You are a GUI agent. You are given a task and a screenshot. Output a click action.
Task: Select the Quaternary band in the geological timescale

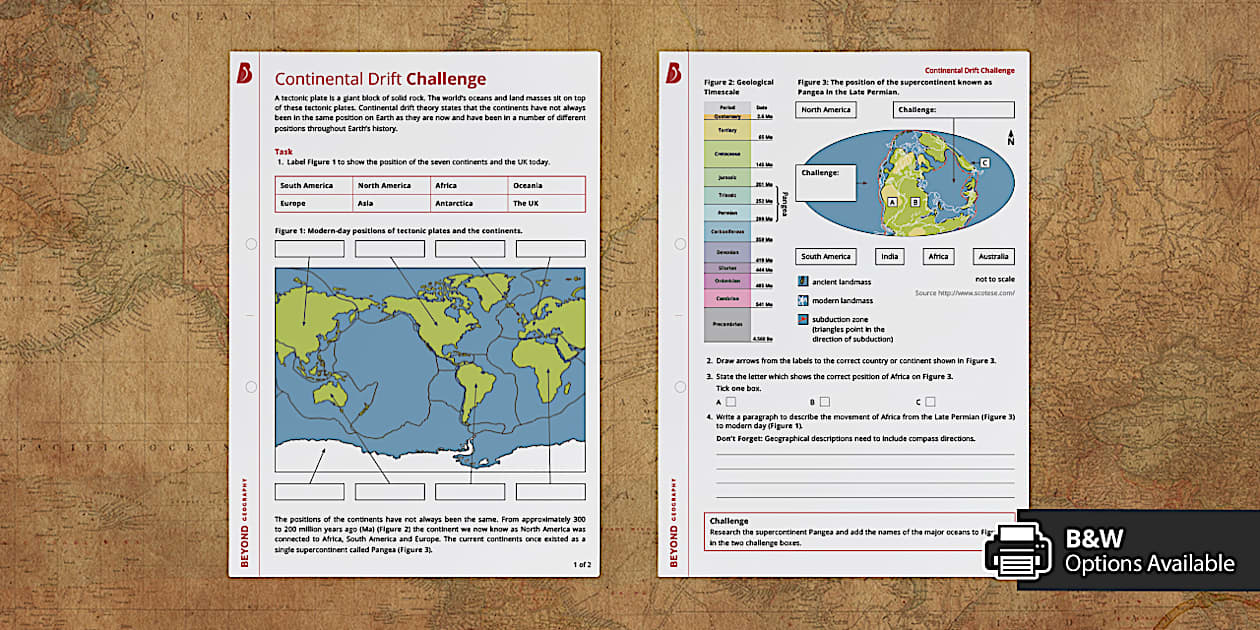click(x=725, y=115)
